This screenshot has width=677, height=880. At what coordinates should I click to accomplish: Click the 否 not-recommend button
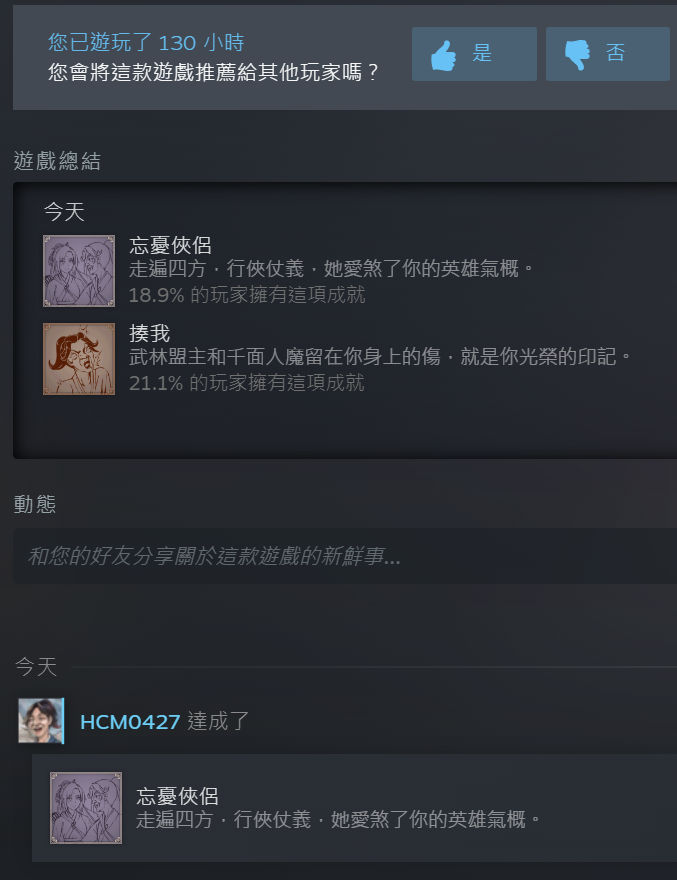click(608, 54)
